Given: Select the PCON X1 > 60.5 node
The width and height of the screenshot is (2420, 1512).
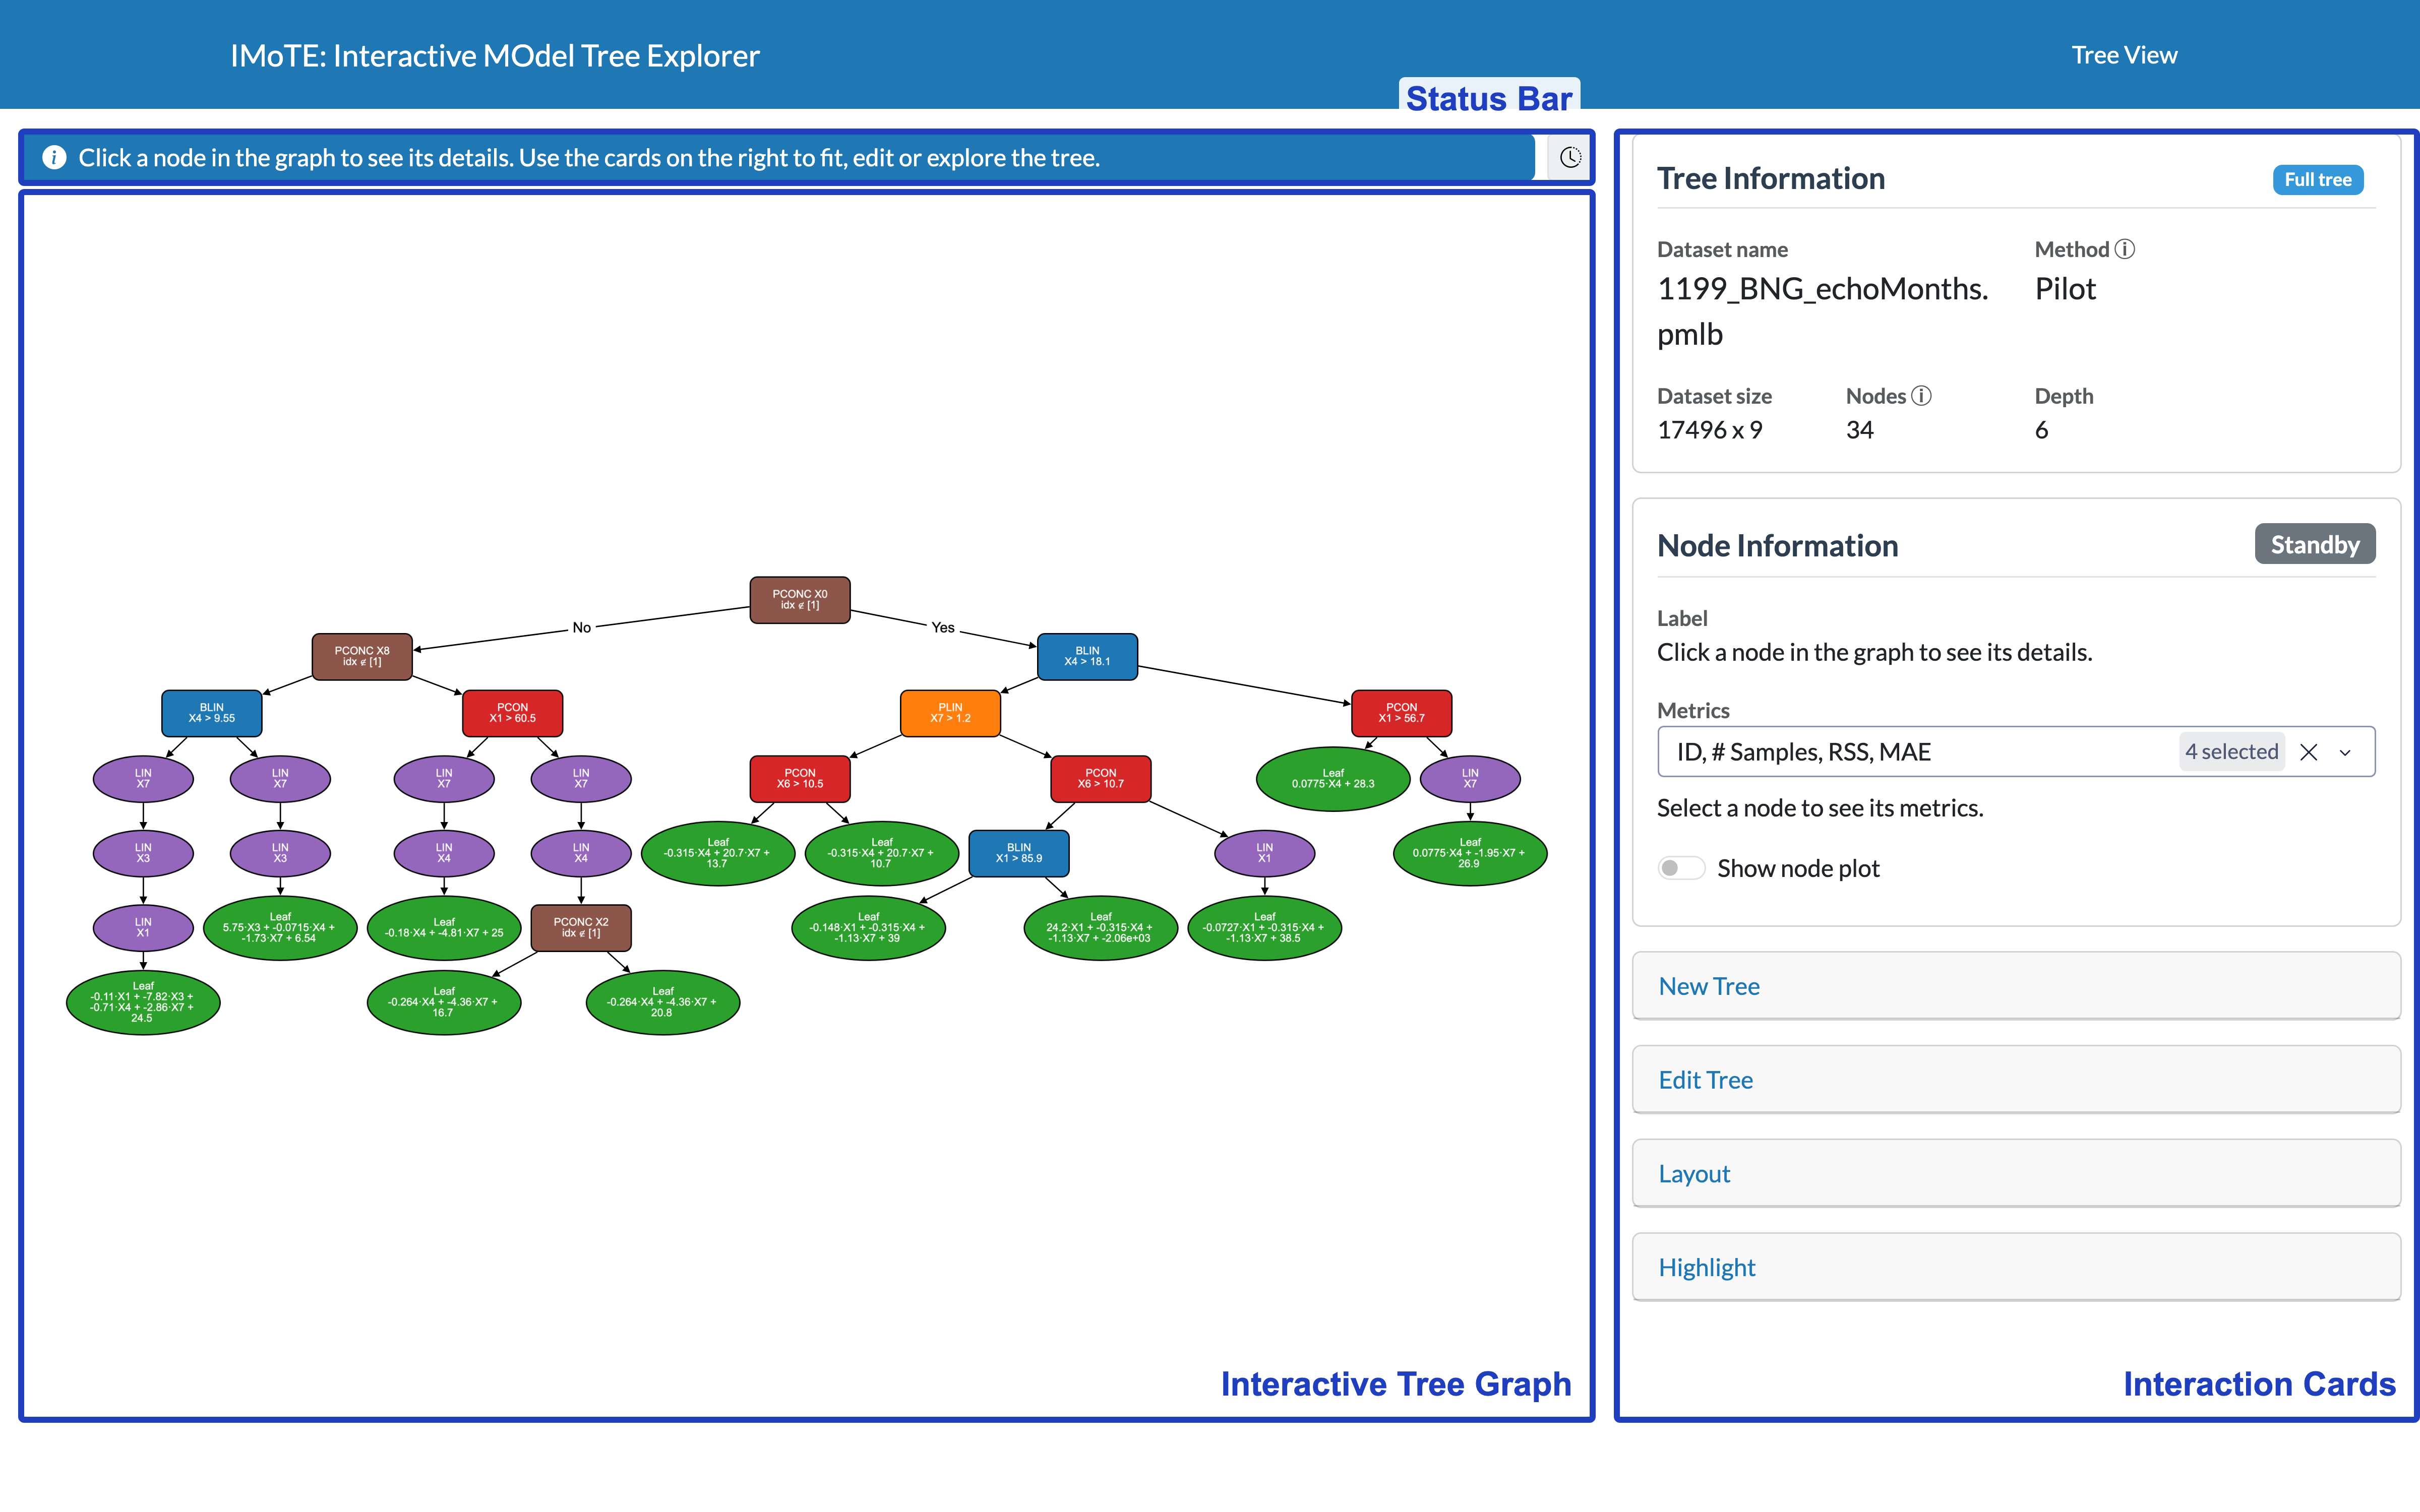Looking at the screenshot, I should (x=513, y=713).
